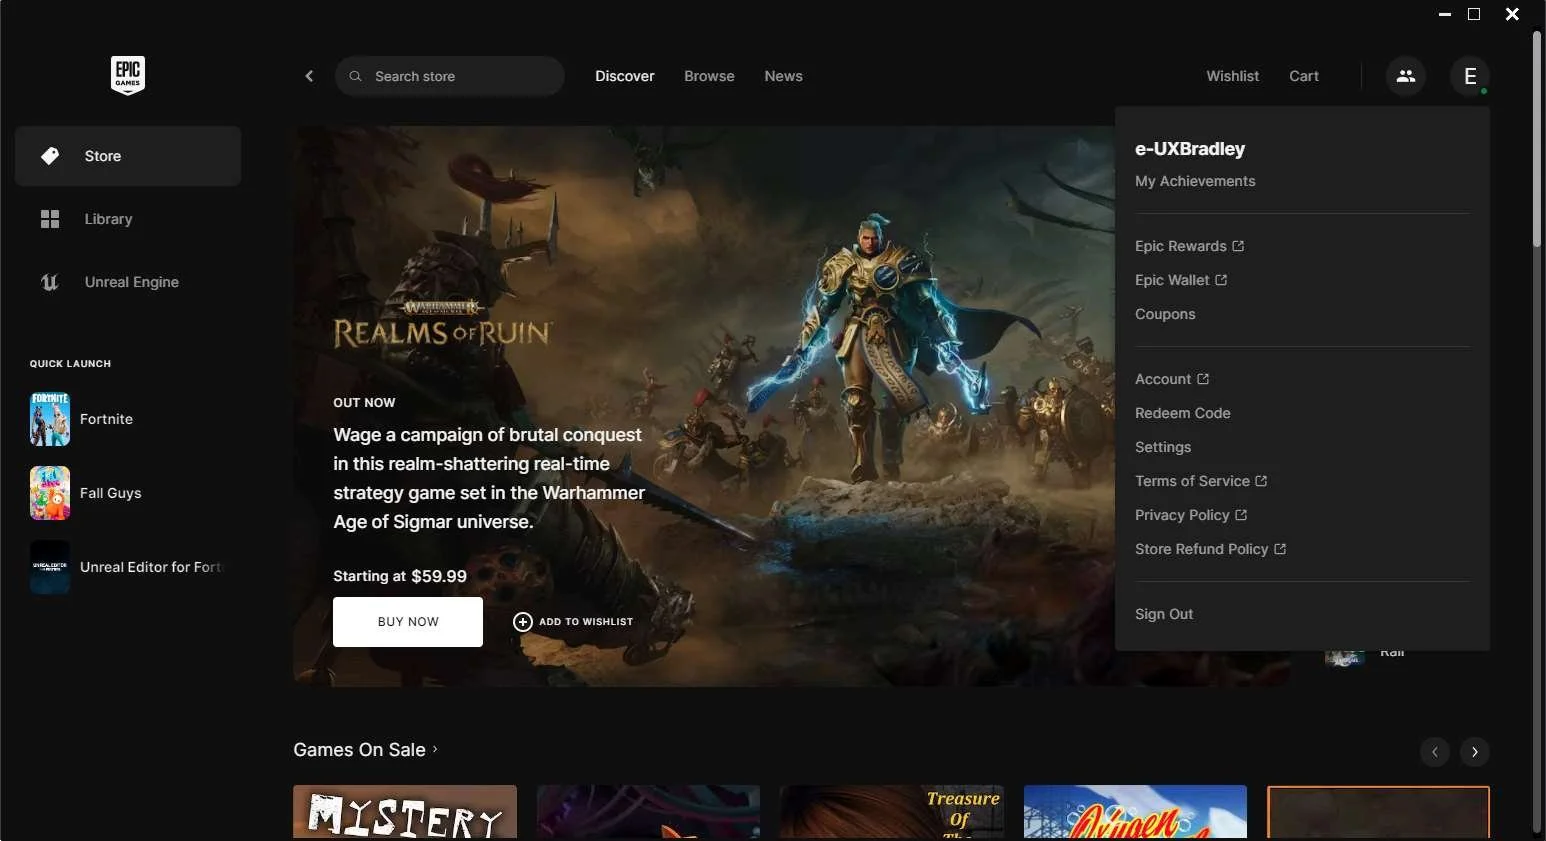This screenshot has height=841, width=1546.
Task: Open the Friends list icon
Action: click(x=1406, y=76)
